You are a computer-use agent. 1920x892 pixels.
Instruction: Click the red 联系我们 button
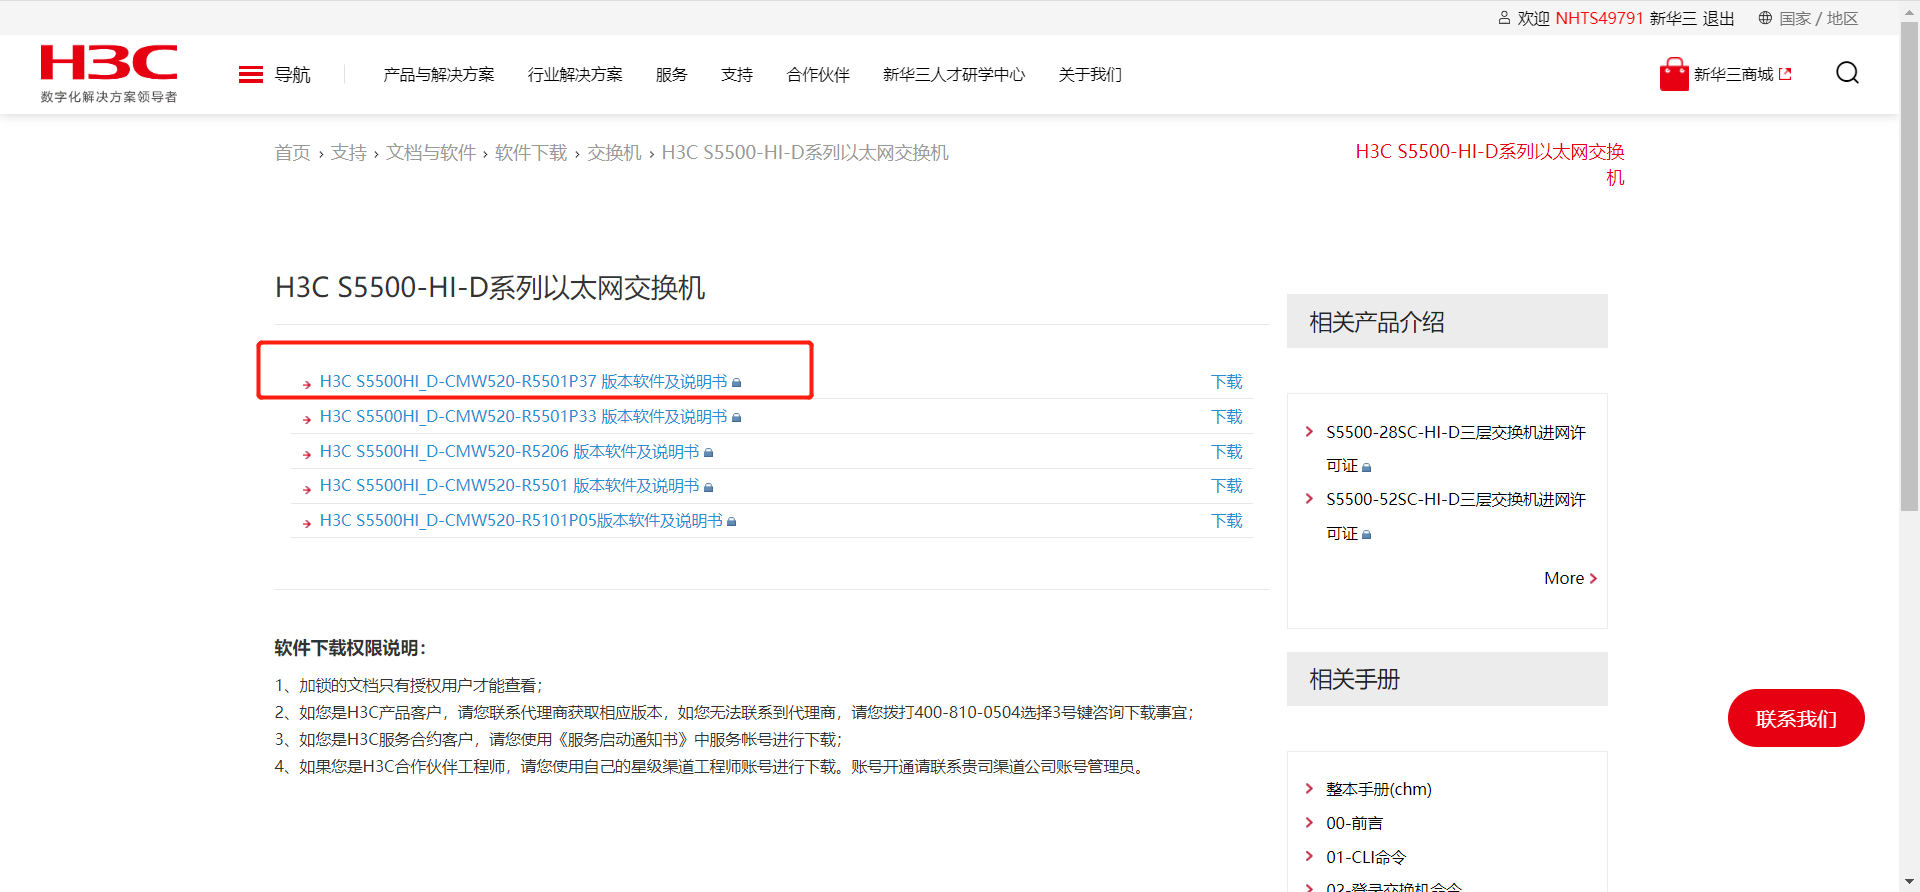[1796, 718]
